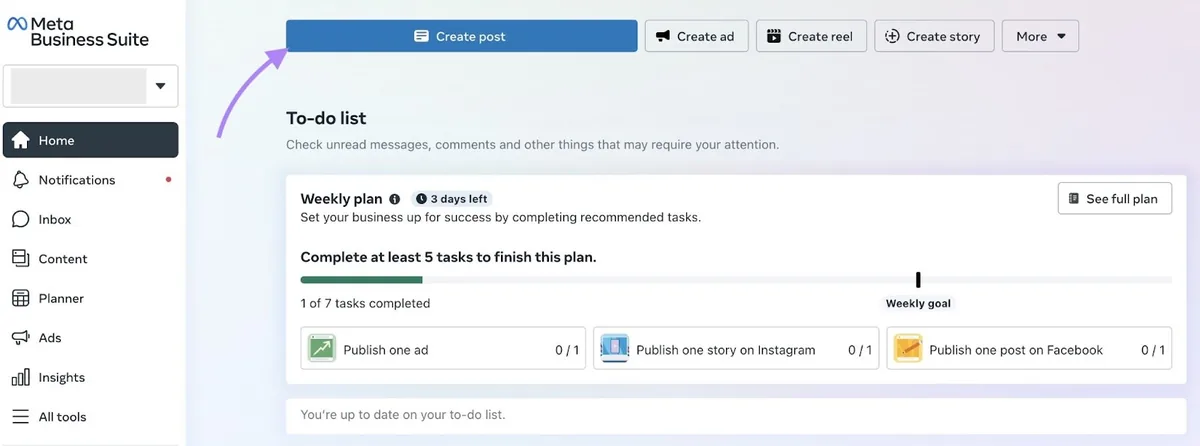Click the '1 of 7 tasks completed' text

click(x=365, y=303)
